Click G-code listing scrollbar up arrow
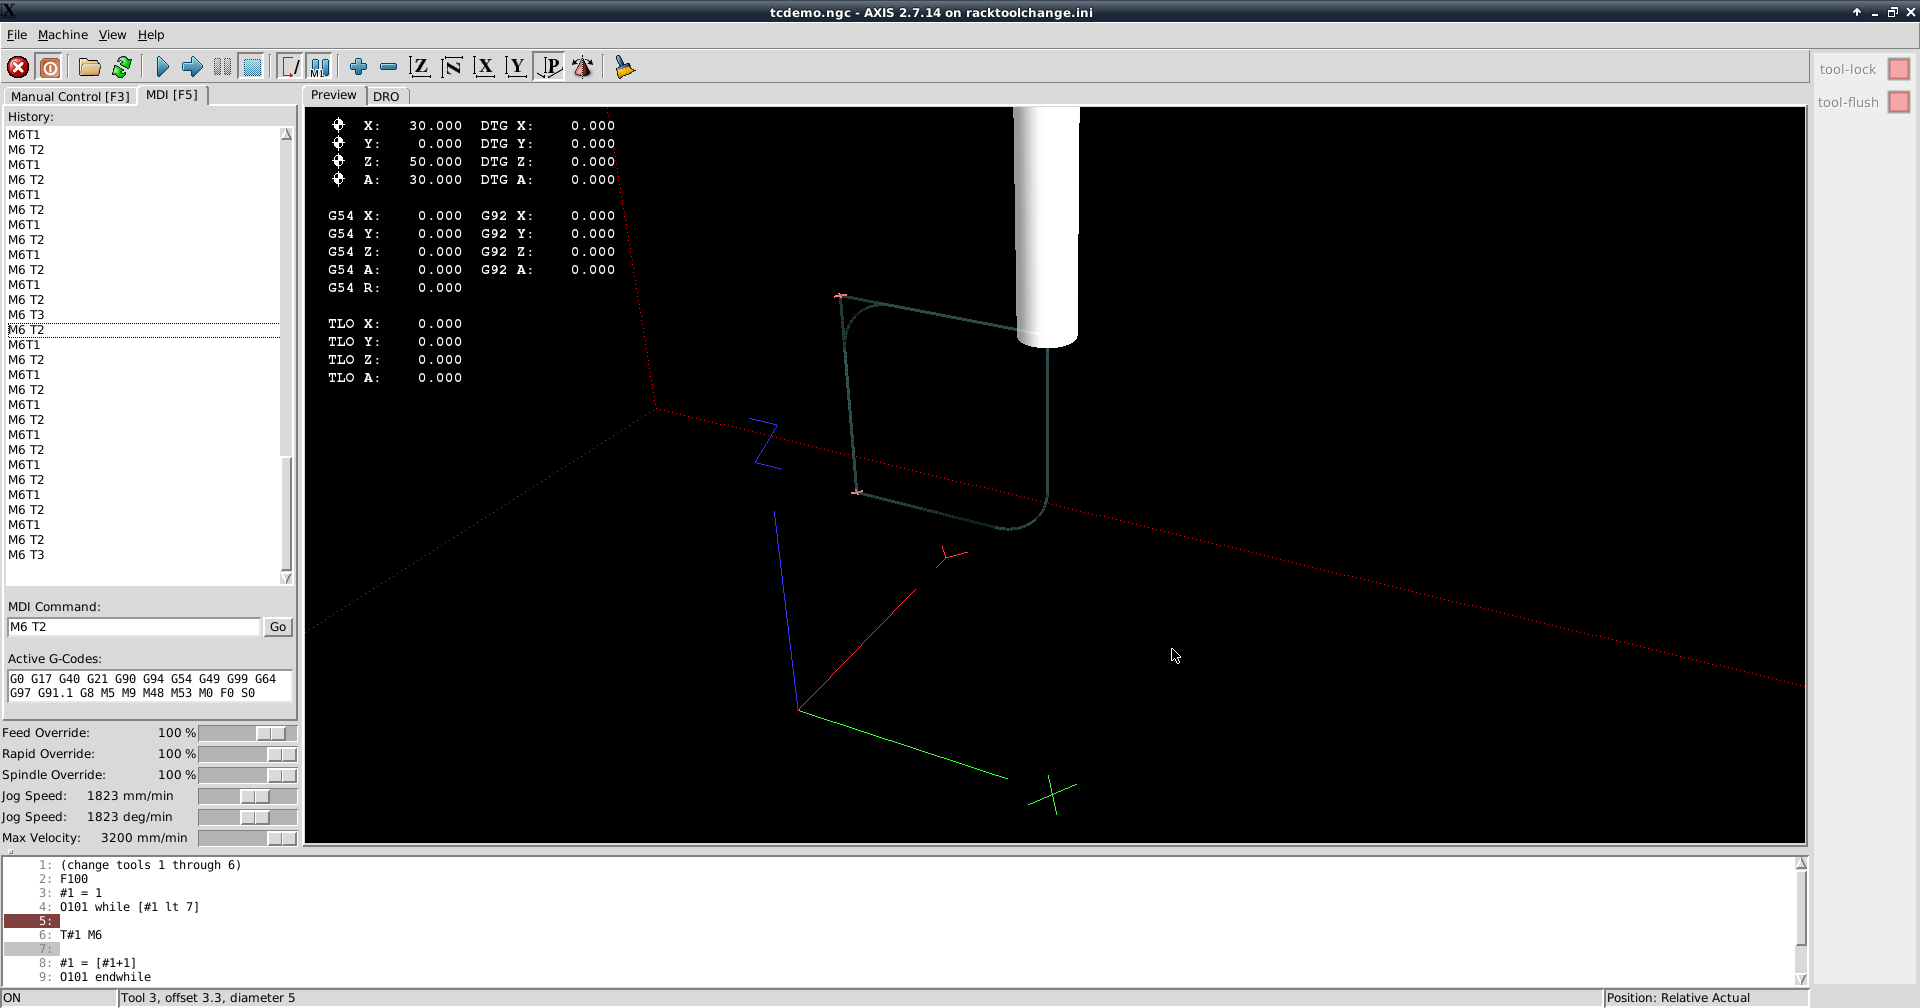 pos(1801,863)
